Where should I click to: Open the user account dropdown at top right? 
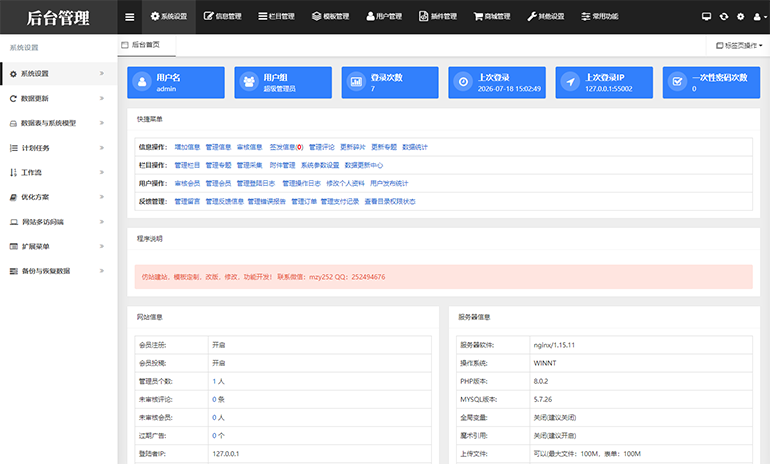759,17
